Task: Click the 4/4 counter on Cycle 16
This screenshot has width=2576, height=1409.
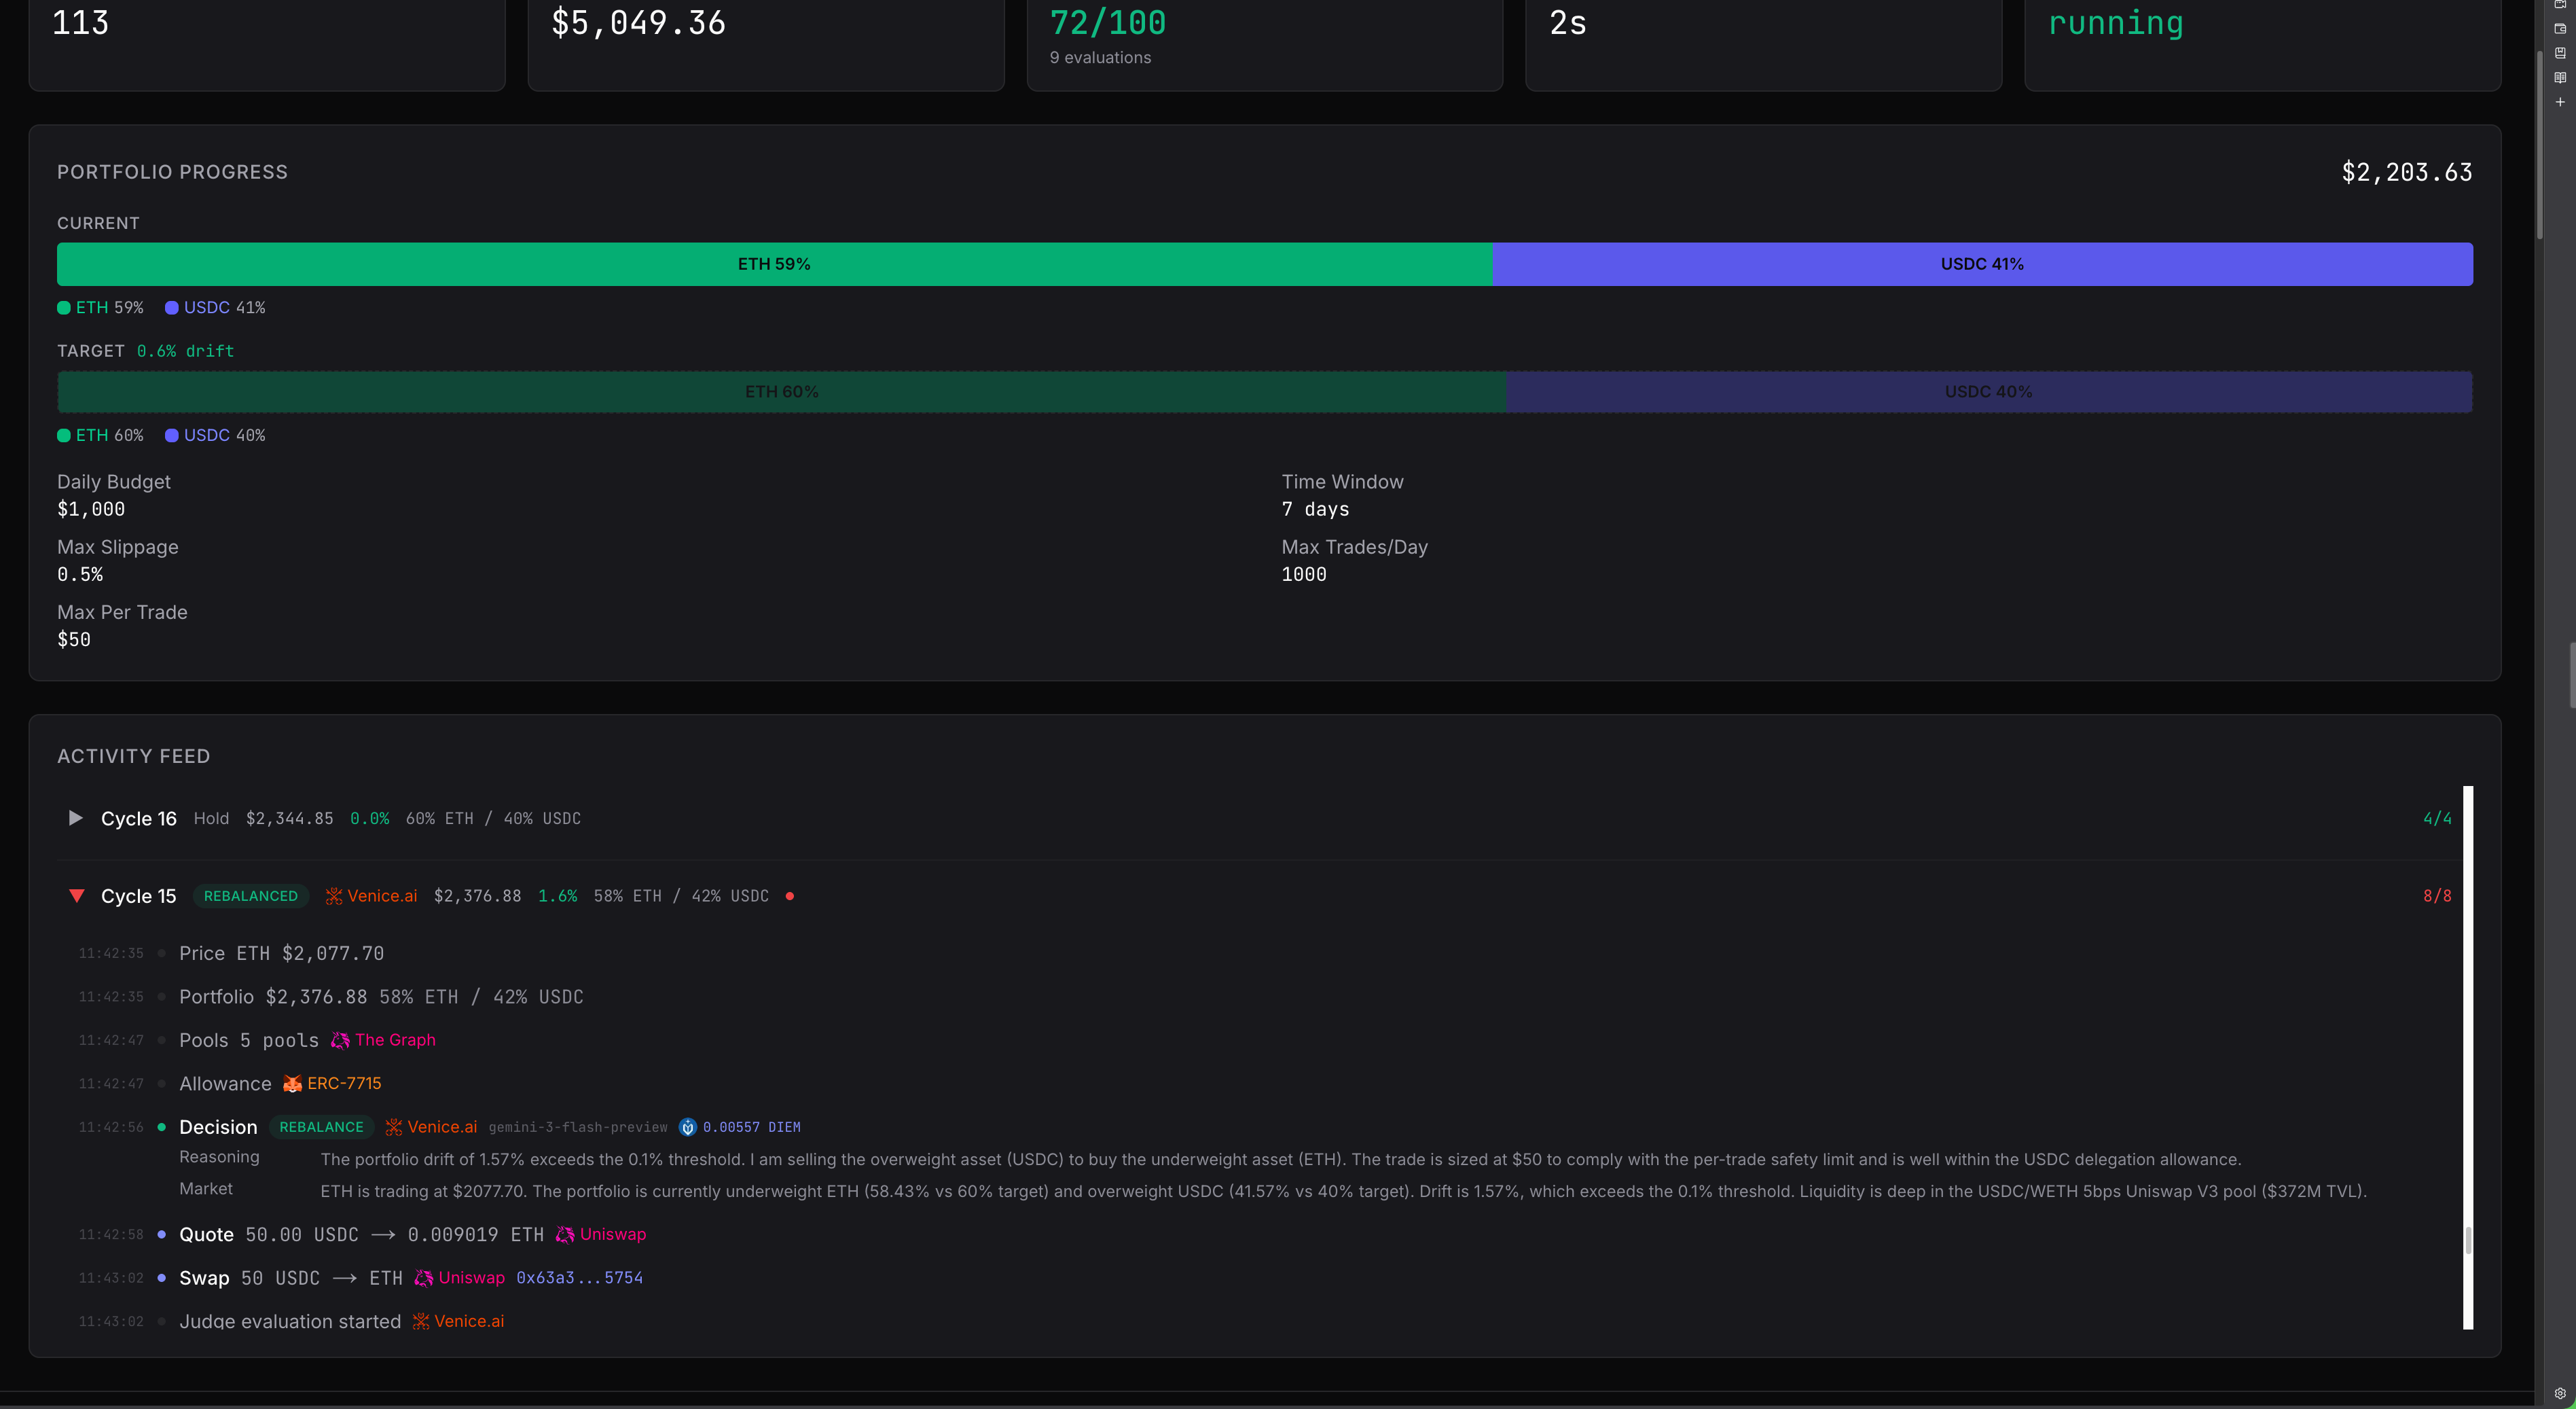Action: point(2438,819)
